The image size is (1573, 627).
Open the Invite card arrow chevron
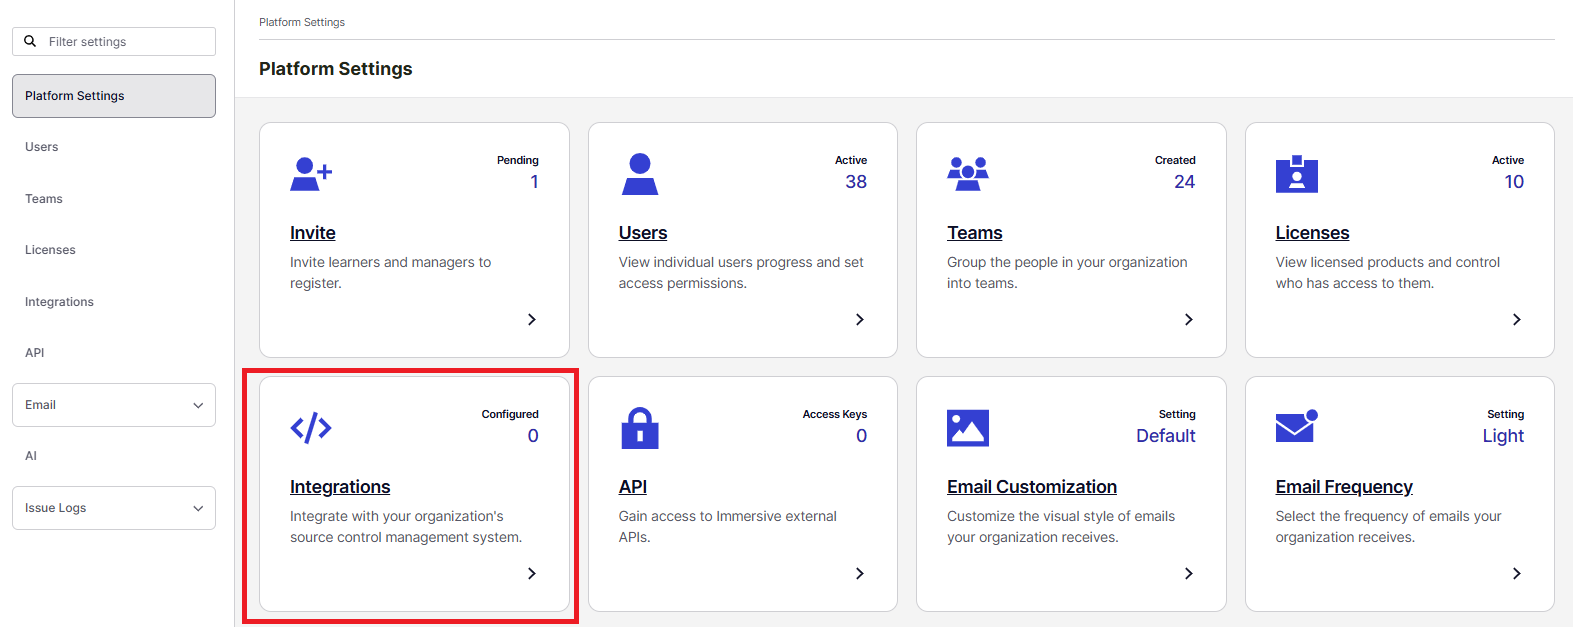532,320
